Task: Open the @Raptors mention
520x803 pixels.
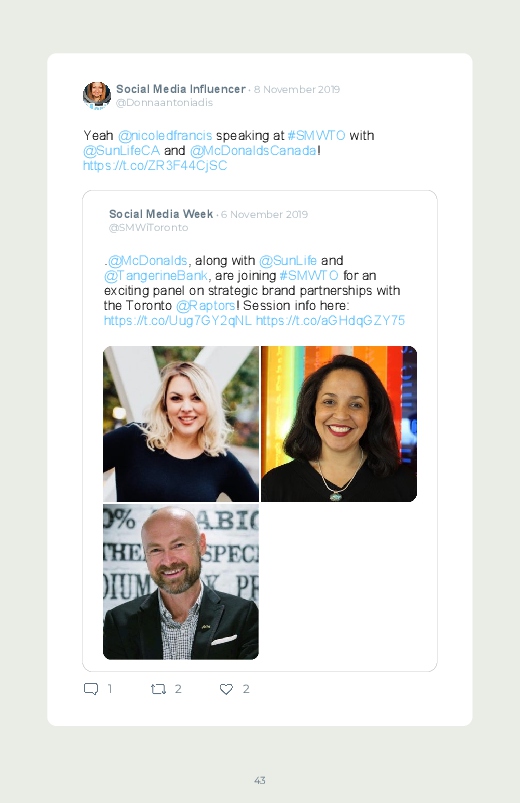Action: point(205,306)
